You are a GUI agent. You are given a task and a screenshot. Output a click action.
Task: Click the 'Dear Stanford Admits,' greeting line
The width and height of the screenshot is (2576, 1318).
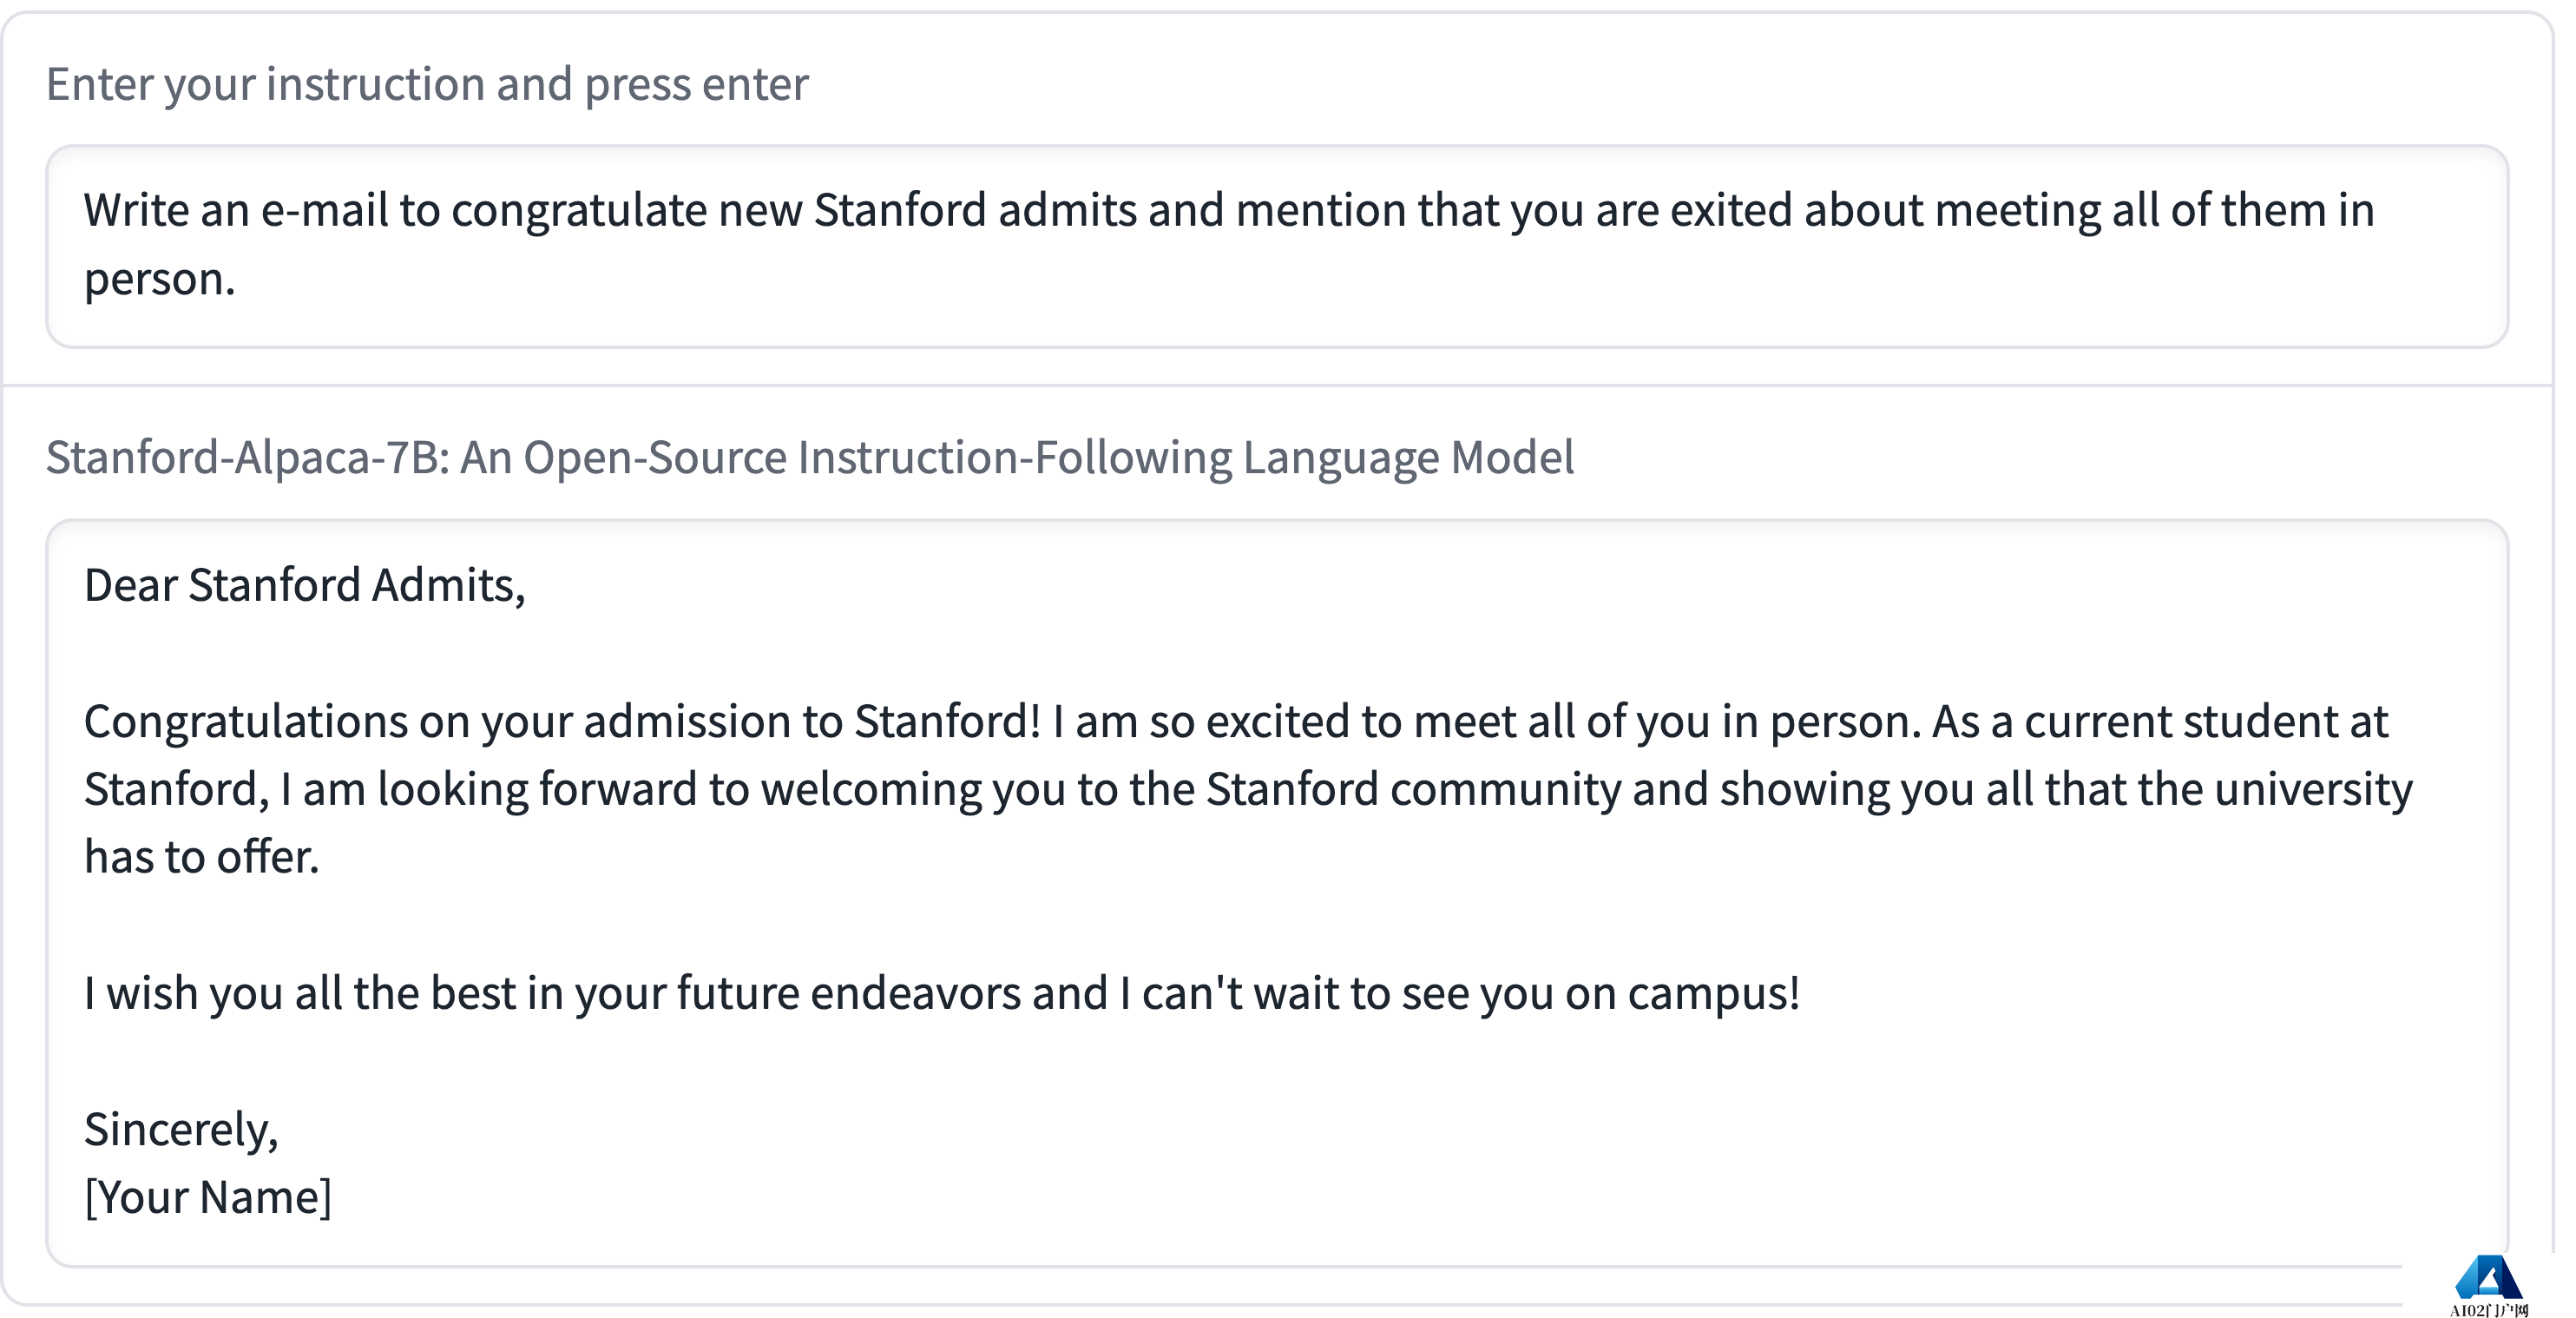304,585
